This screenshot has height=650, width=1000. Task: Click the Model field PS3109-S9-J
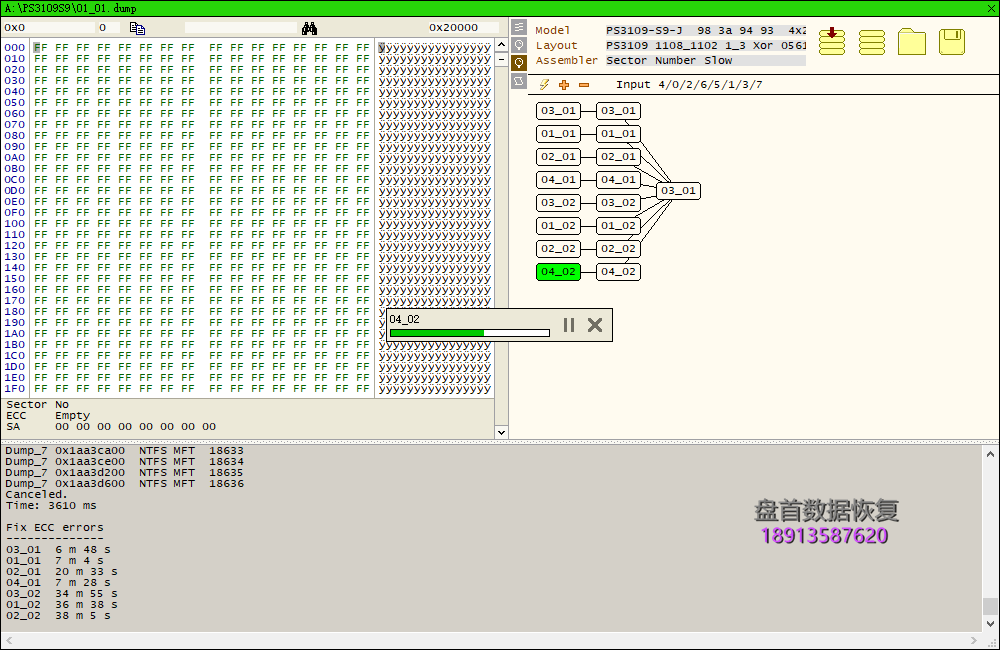click(705, 30)
